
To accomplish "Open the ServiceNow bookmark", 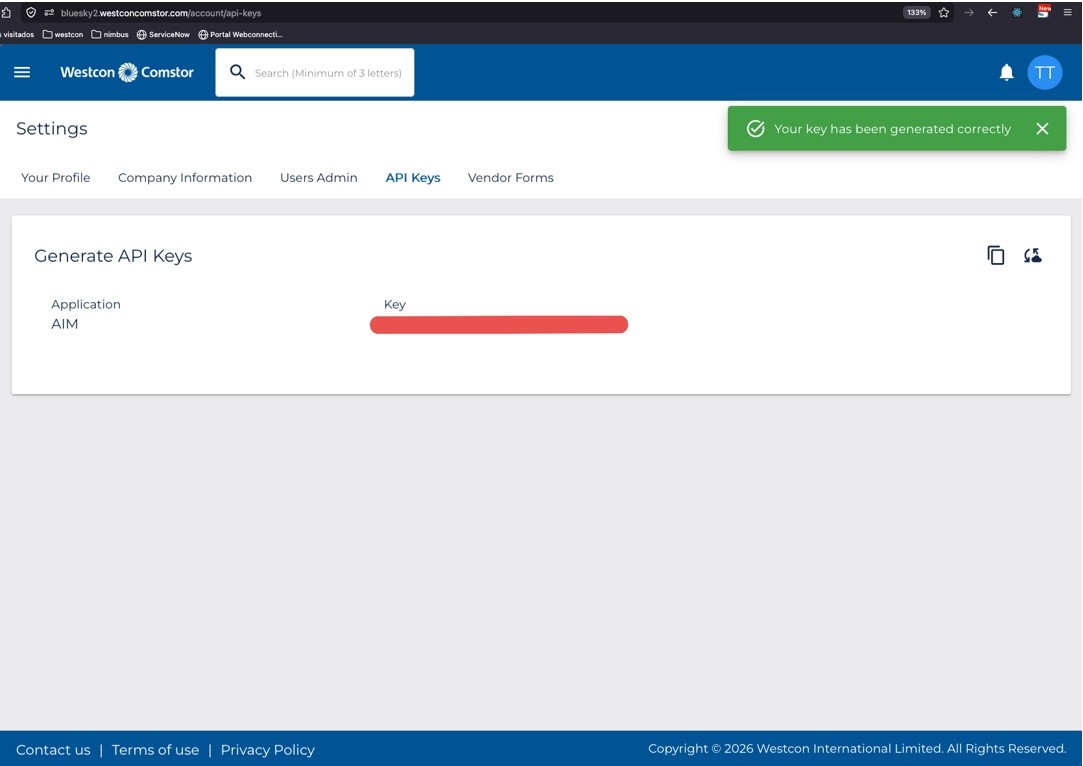I will pyautogui.click(x=163, y=35).
